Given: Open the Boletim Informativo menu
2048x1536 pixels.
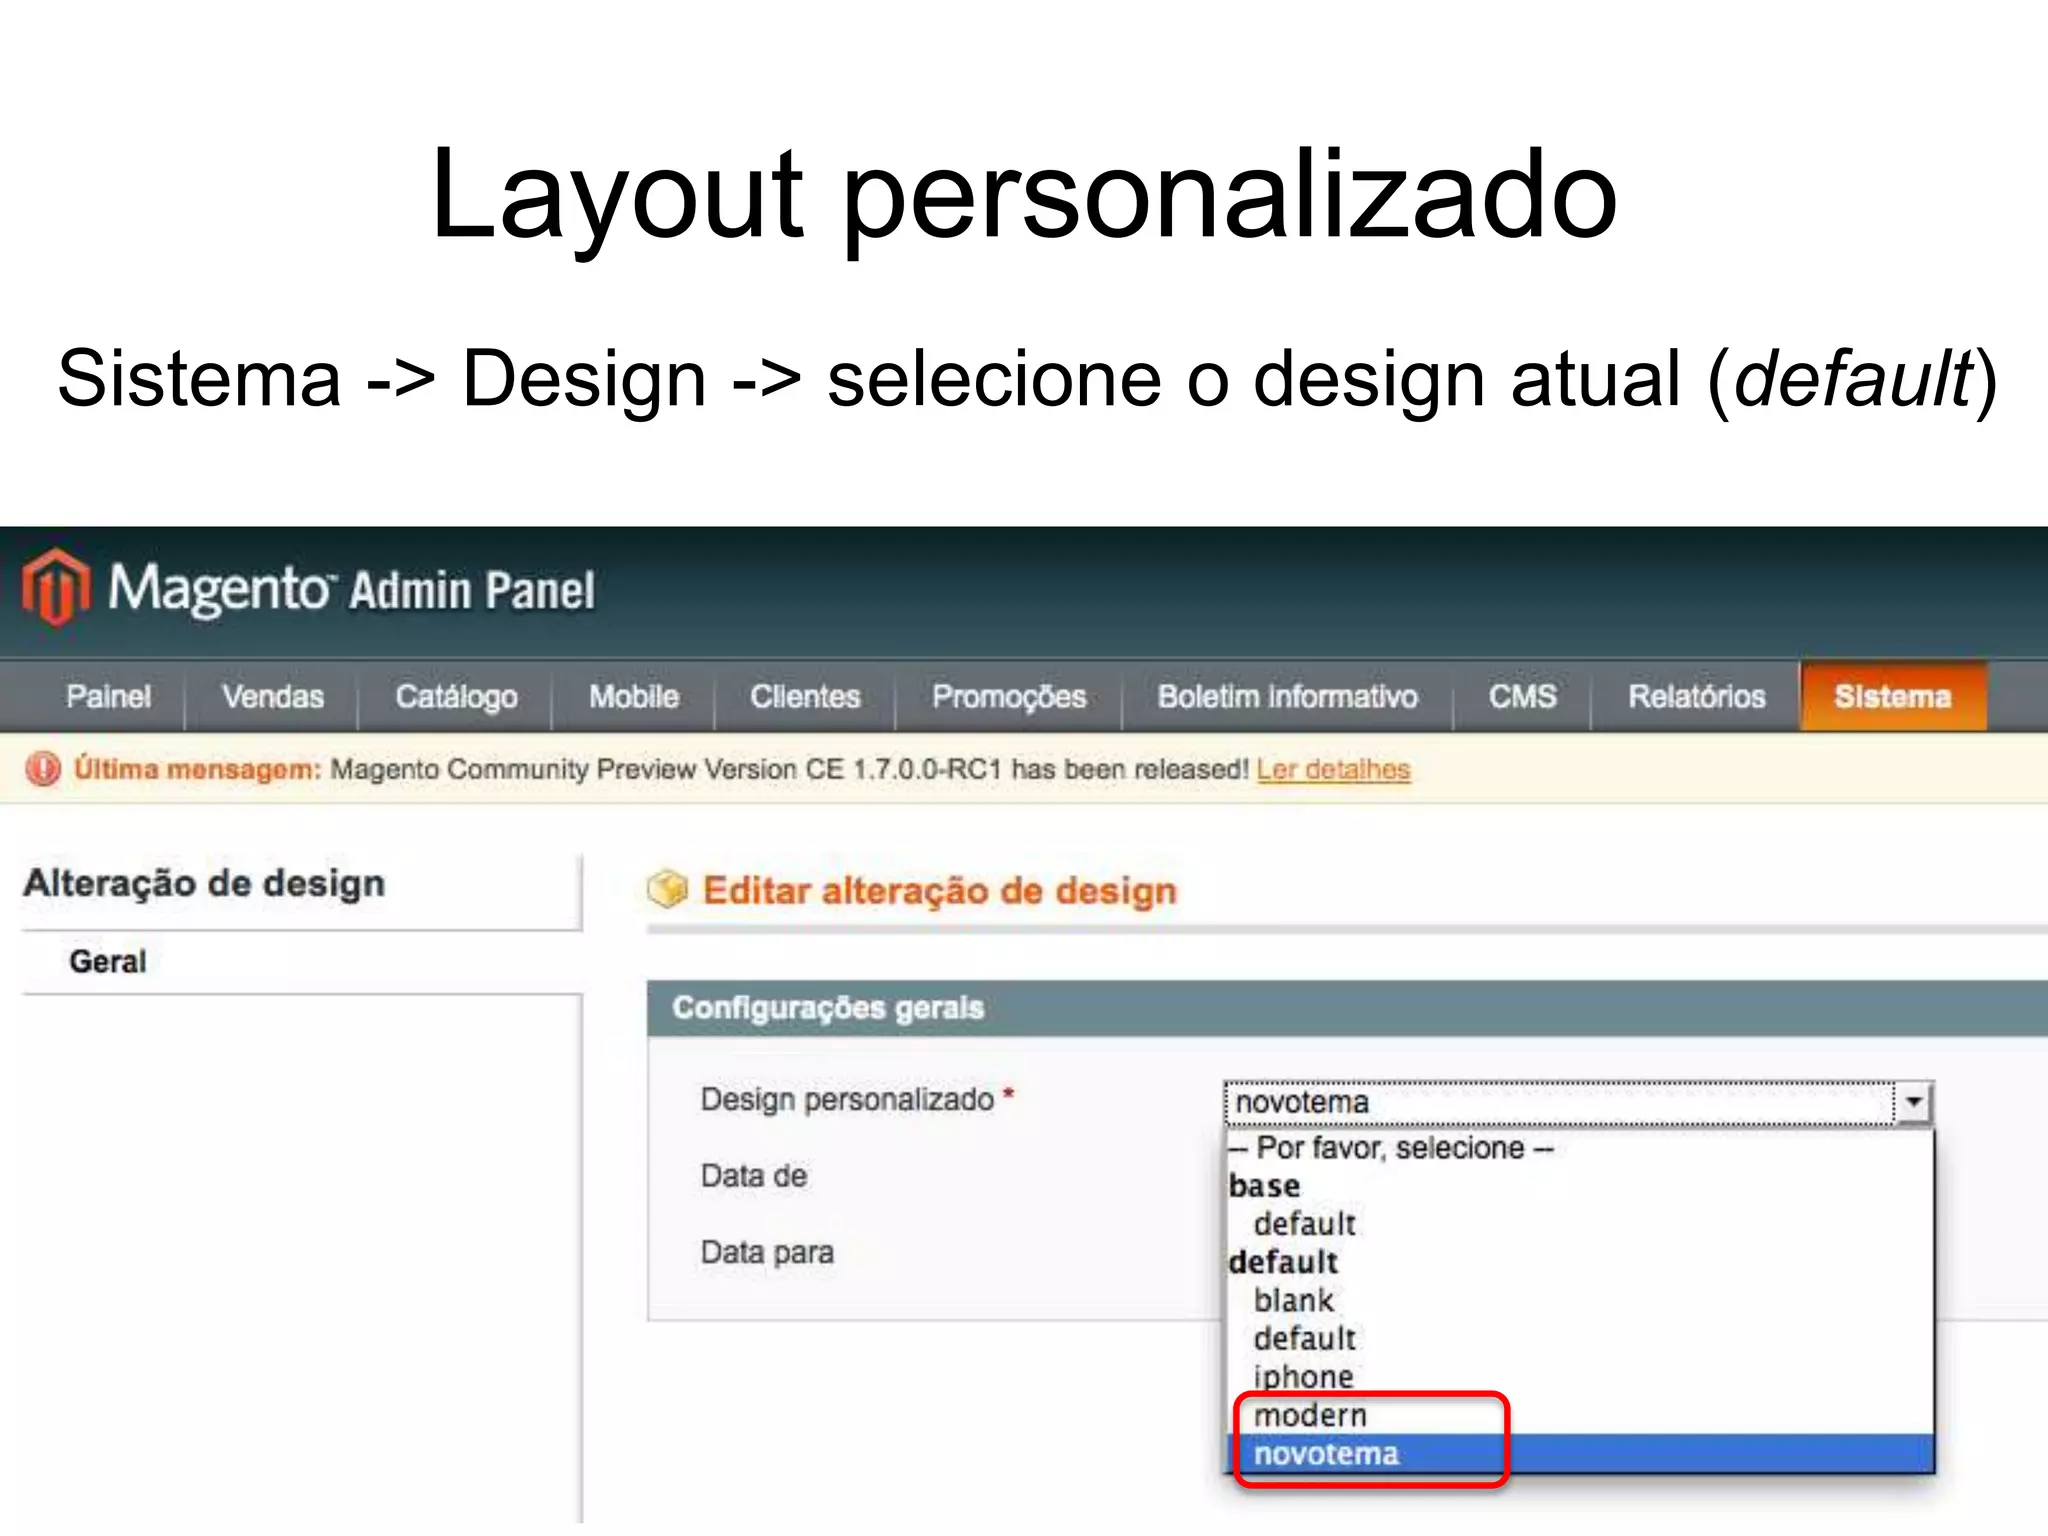Looking at the screenshot, I should (x=1287, y=696).
